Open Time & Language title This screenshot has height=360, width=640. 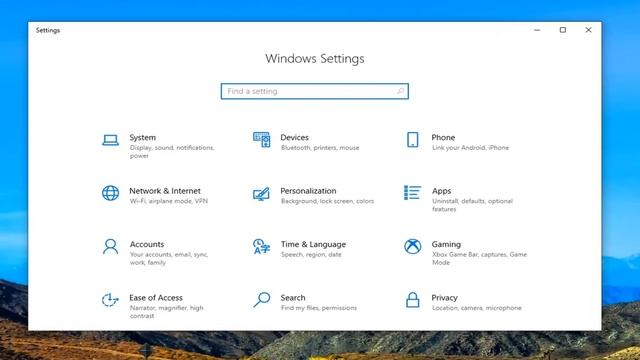(313, 244)
